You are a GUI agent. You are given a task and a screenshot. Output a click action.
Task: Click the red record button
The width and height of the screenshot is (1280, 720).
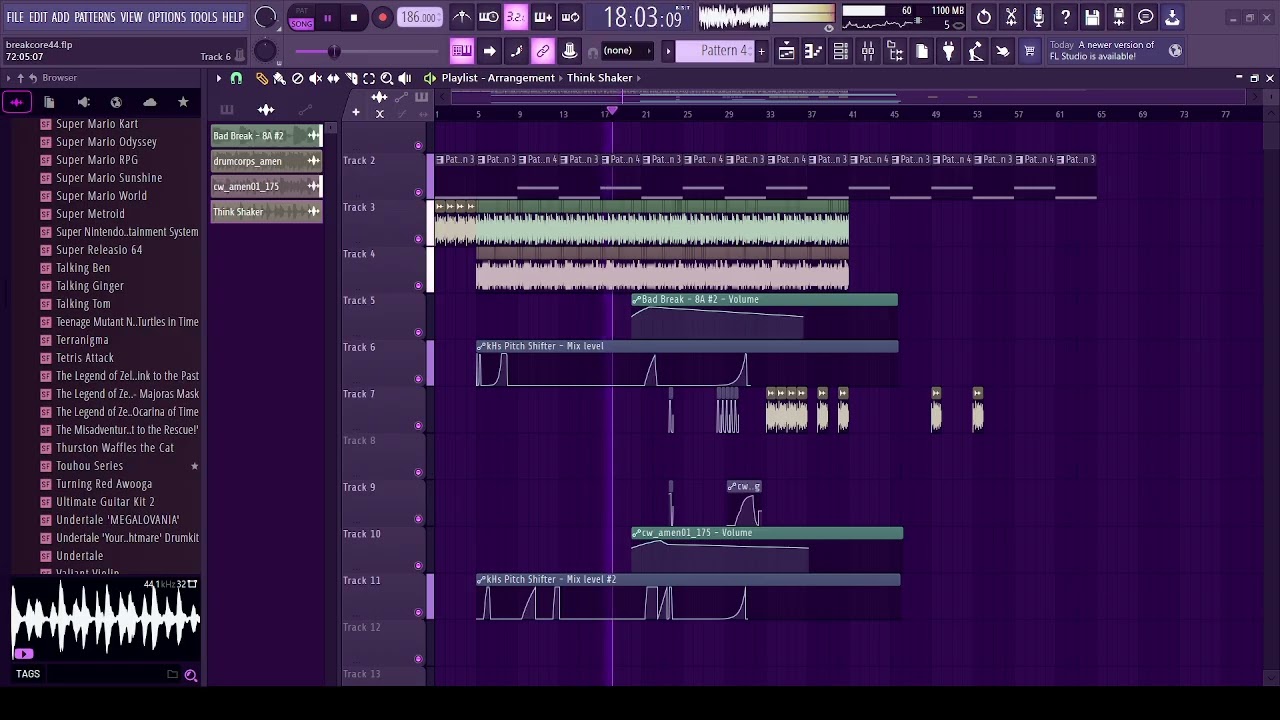coord(382,18)
